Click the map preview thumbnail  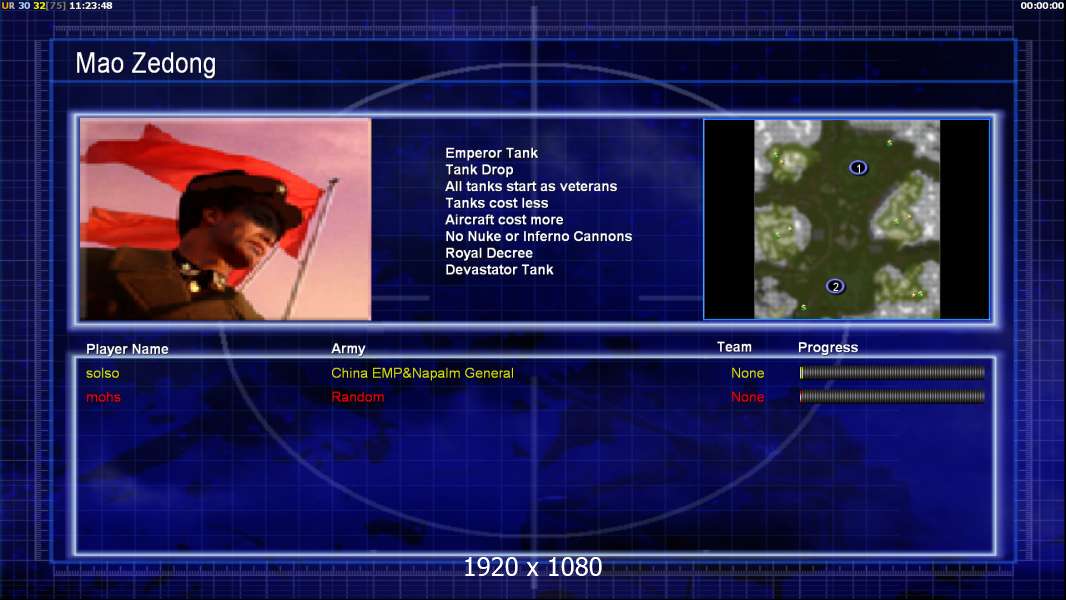pos(847,219)
